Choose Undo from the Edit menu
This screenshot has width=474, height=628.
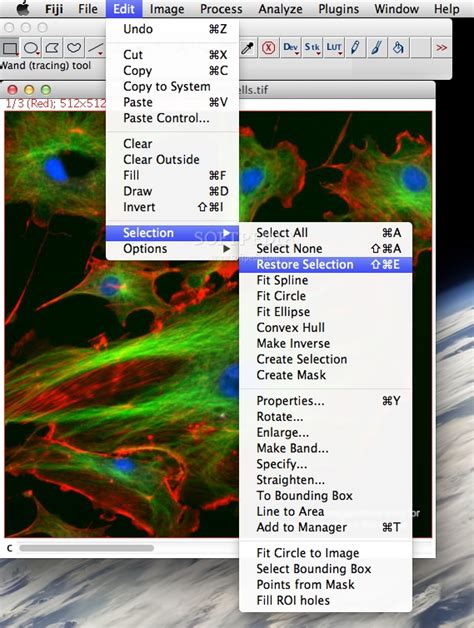click(x=173, y=29)
